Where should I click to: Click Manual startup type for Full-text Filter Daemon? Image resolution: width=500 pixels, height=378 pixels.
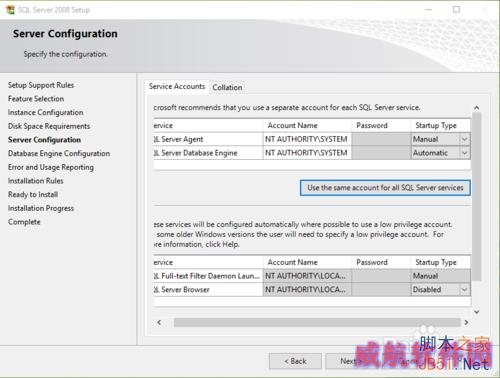click(440, 276)
